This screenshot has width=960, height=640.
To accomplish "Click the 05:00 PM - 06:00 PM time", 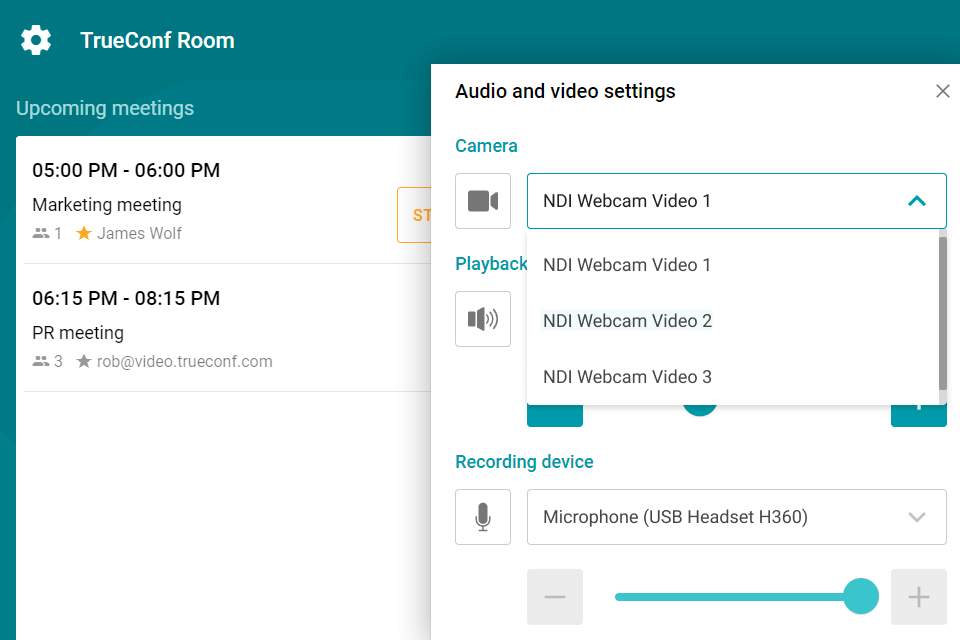I will click(126, 170).
